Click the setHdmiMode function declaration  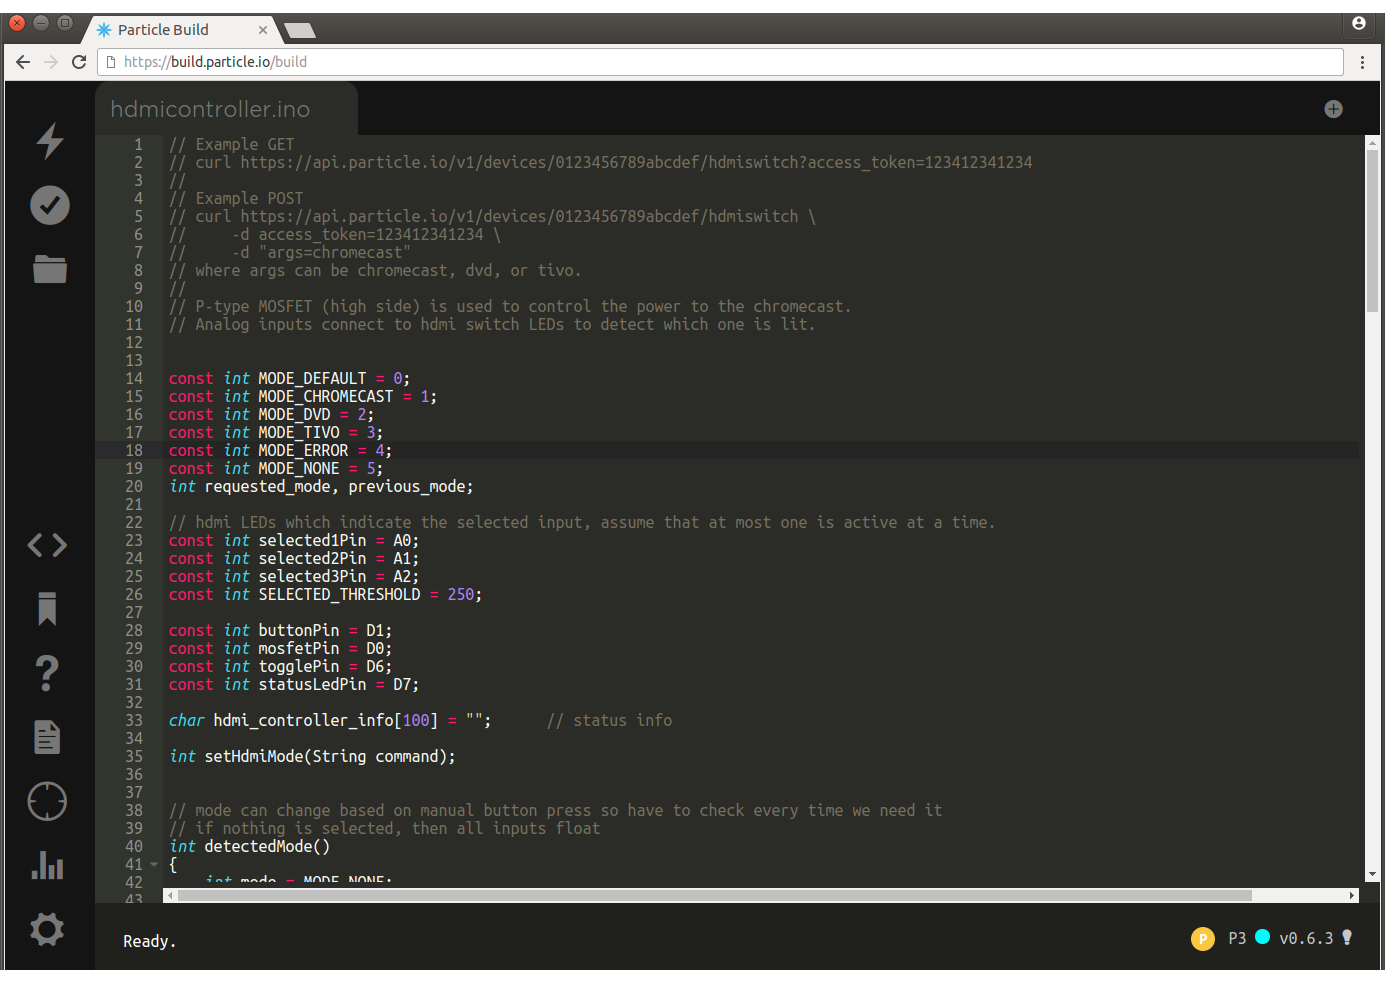coord(312,756)
